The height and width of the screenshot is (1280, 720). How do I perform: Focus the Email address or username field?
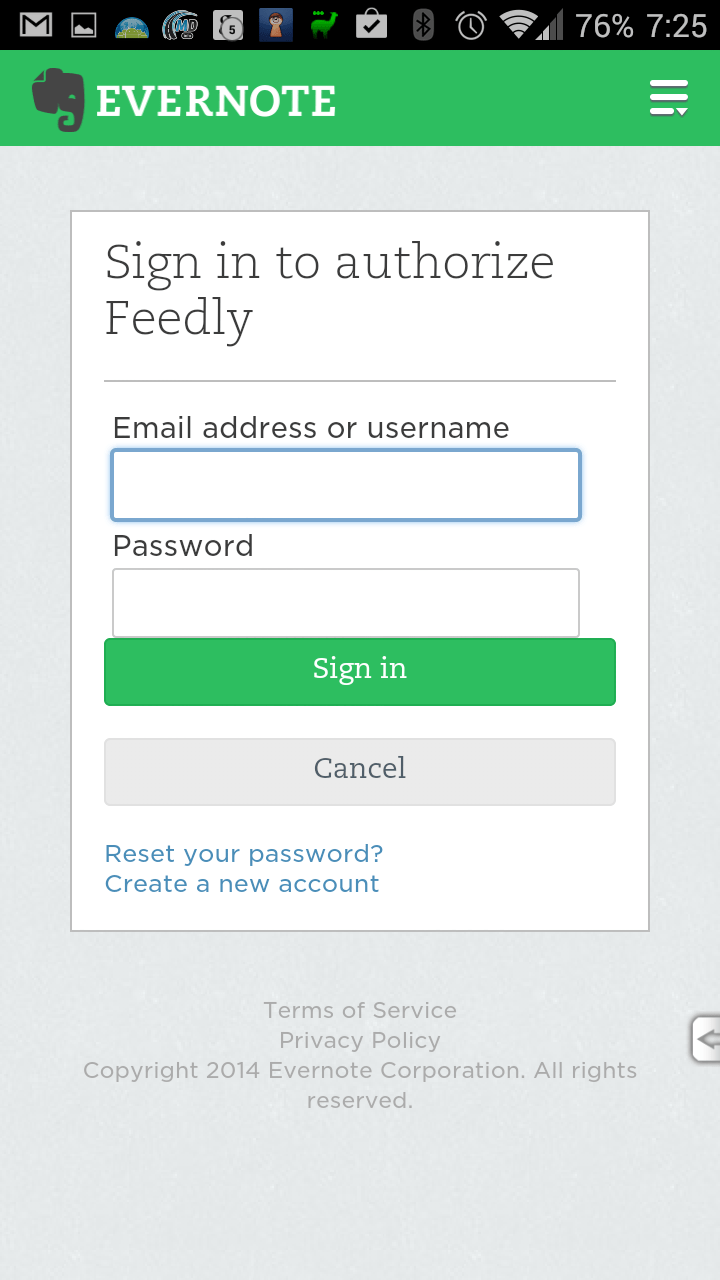click(345, 485)
